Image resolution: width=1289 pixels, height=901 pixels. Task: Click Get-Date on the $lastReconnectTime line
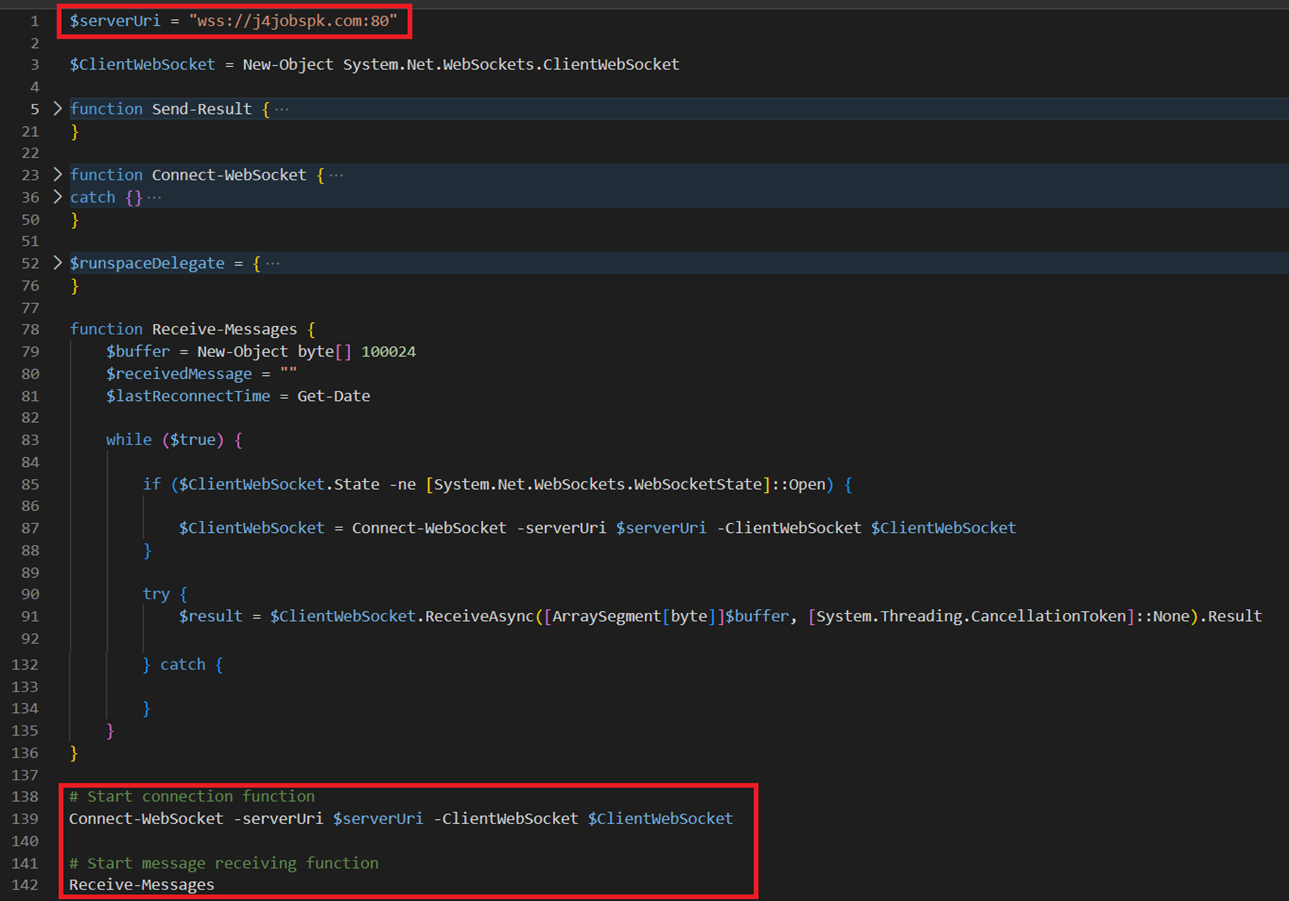tap(333, 396)
